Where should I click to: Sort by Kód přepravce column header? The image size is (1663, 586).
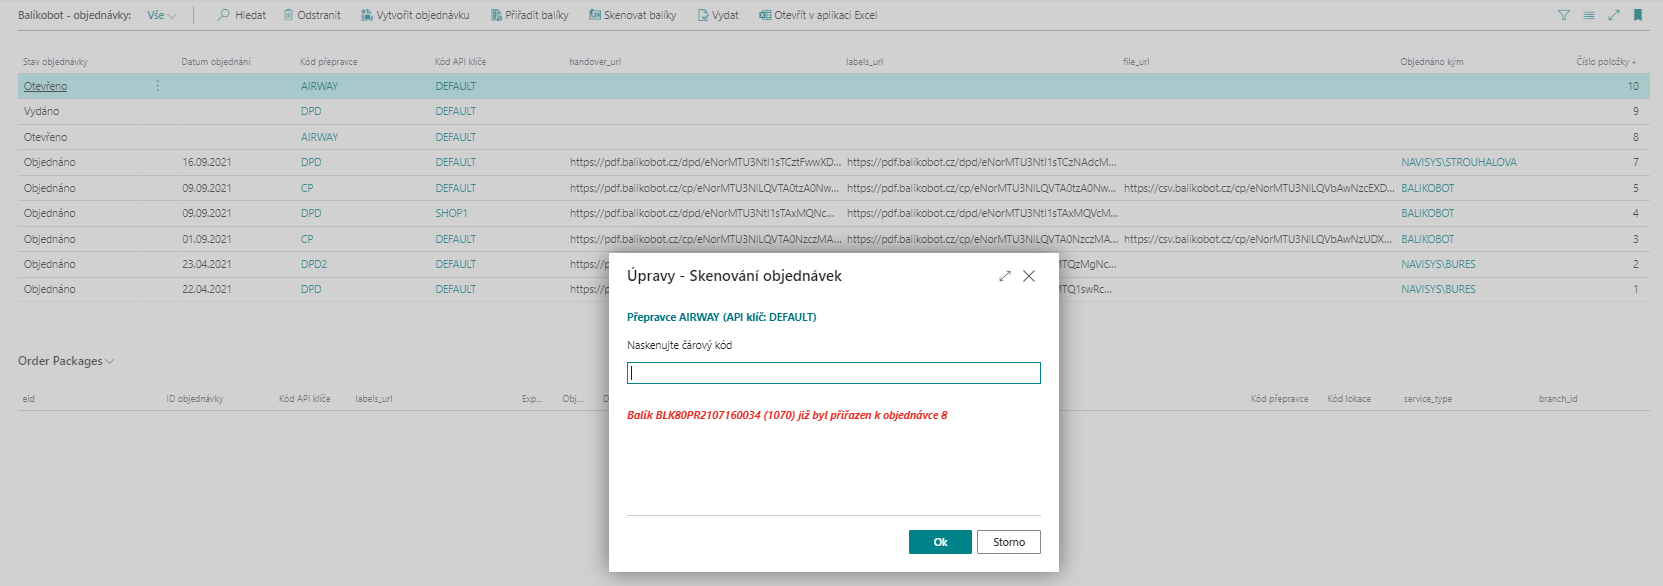[329, 62]
